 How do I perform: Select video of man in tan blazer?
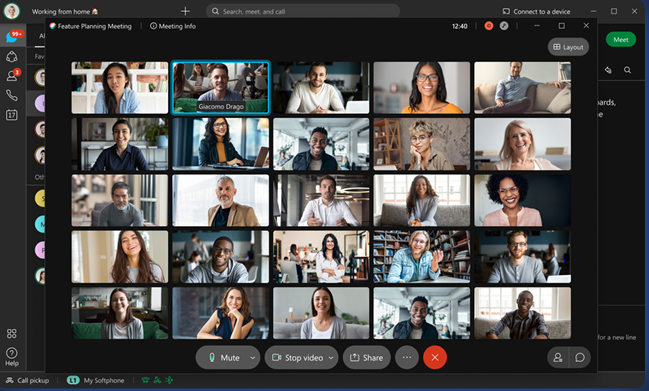click(x=221, y=200)
